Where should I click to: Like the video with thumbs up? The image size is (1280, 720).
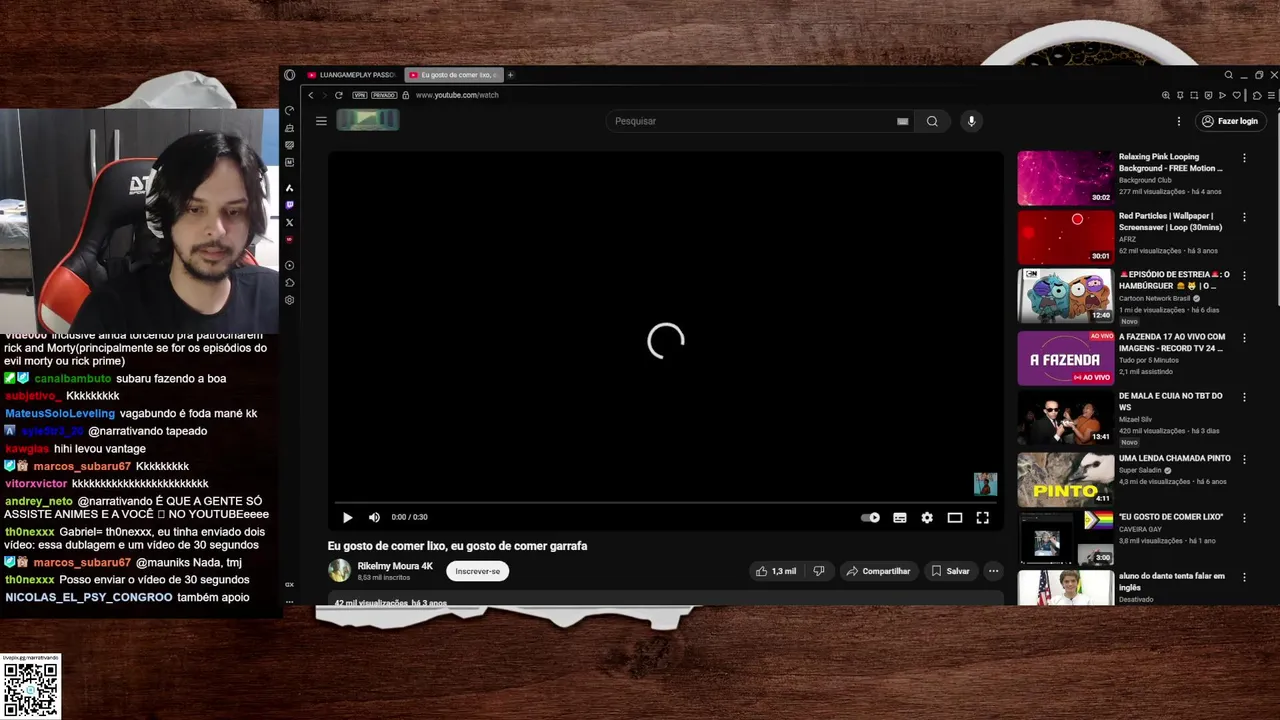776,571
